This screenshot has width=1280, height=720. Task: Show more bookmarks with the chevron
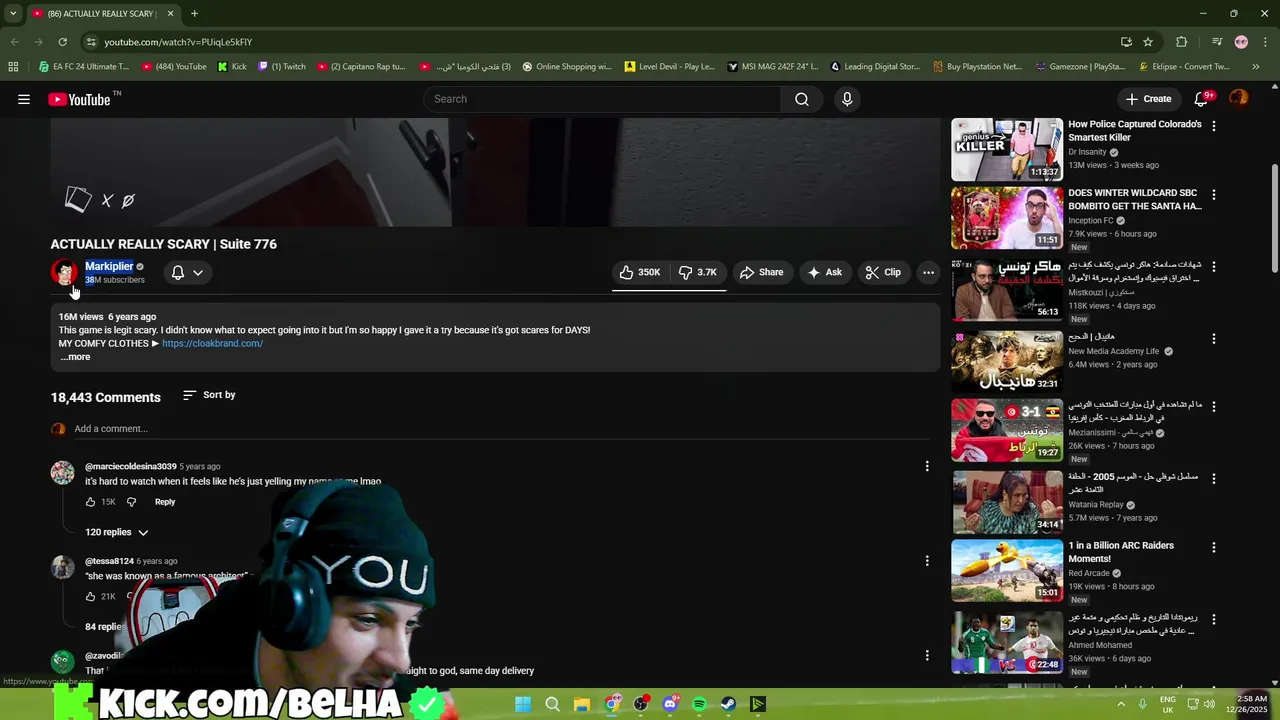tap(1255, 67)
